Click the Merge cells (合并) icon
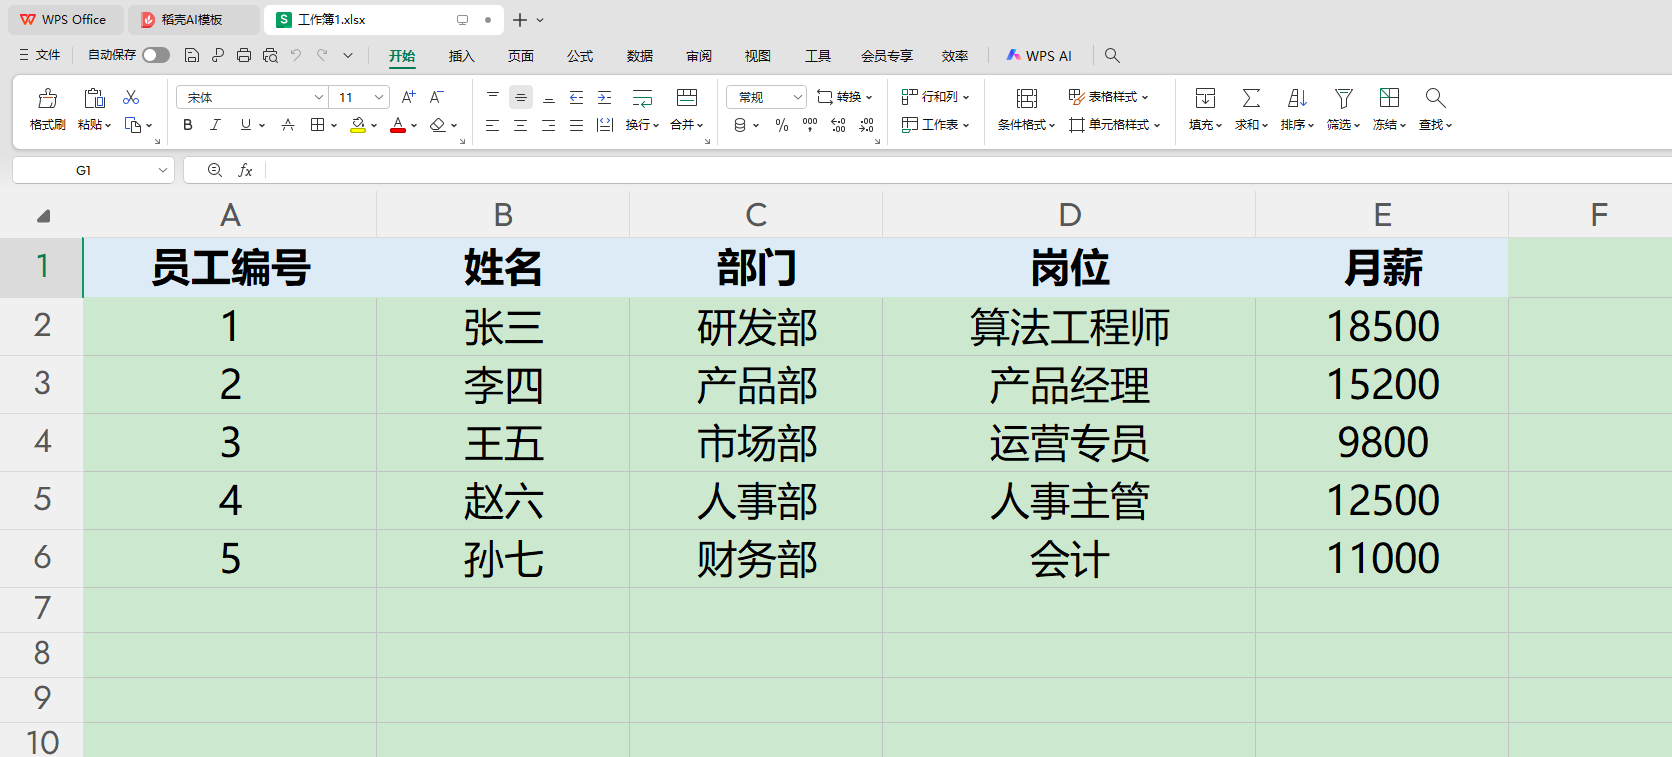The width and height of the screenshot is (1672, 757). [687, 97]
